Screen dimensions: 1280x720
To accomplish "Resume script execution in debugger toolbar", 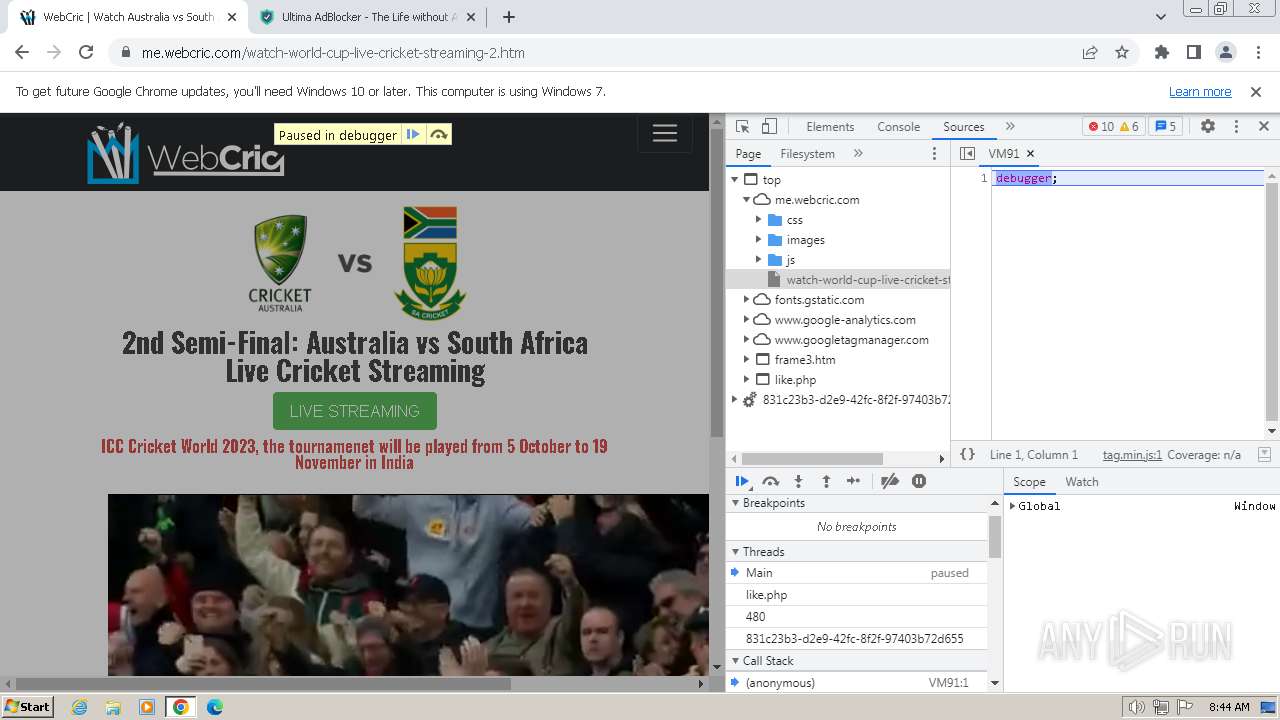I will [x=743, y=481].
